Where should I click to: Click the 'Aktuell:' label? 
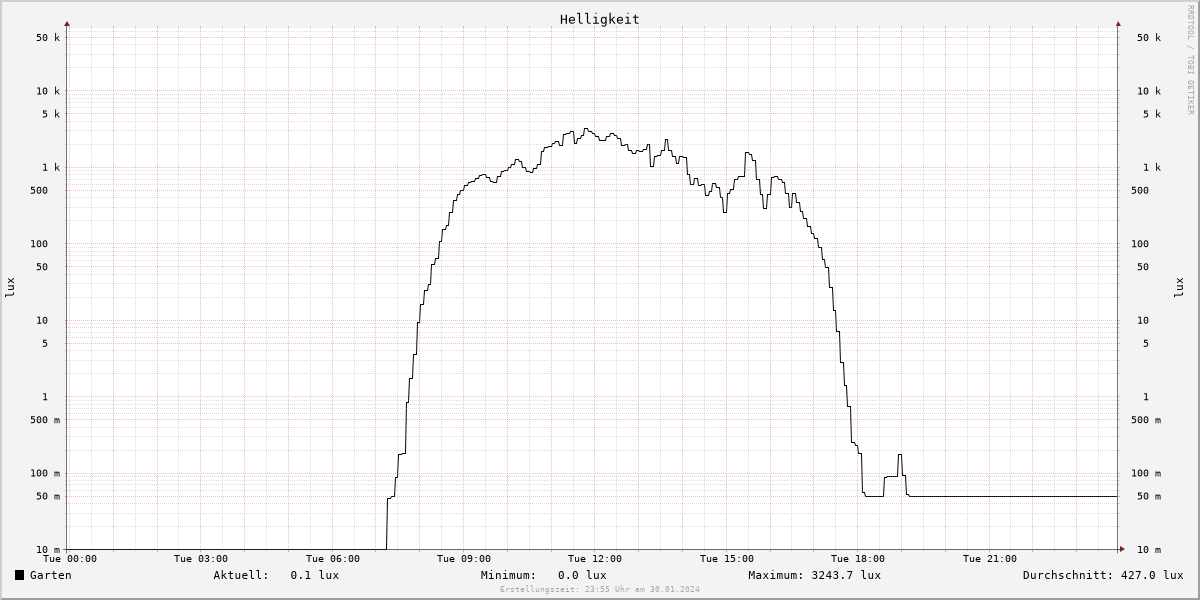(241, 575)
